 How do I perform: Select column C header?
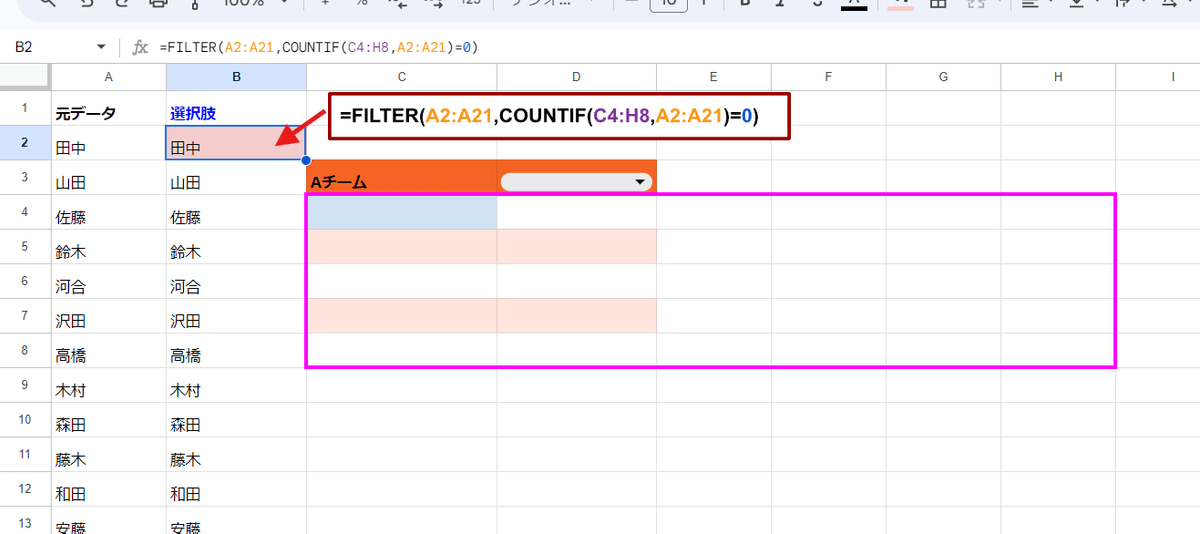(401, 76)
